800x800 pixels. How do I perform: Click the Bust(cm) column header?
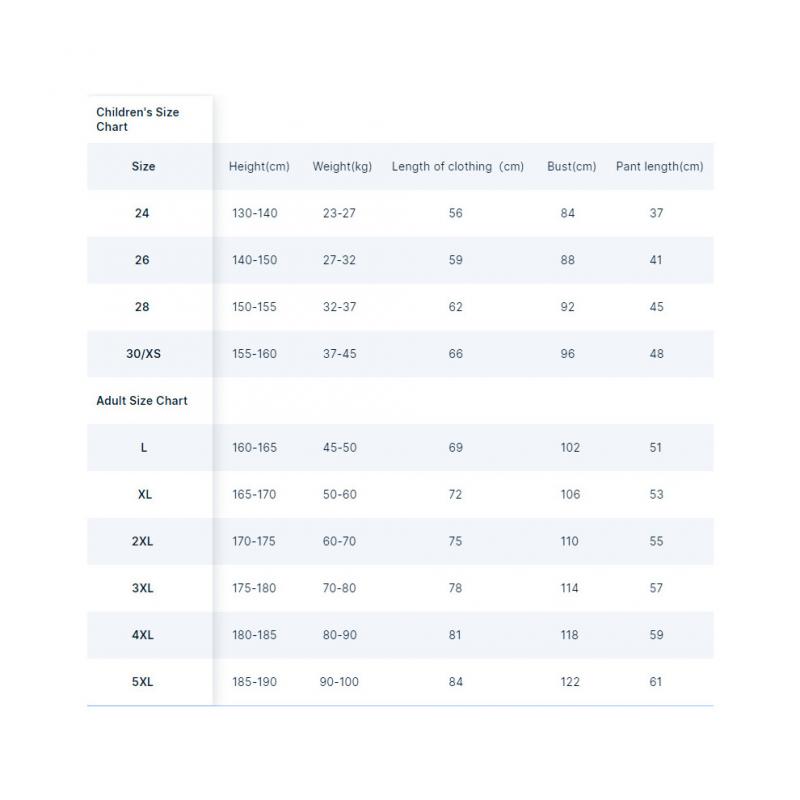[x=571, y=167]
